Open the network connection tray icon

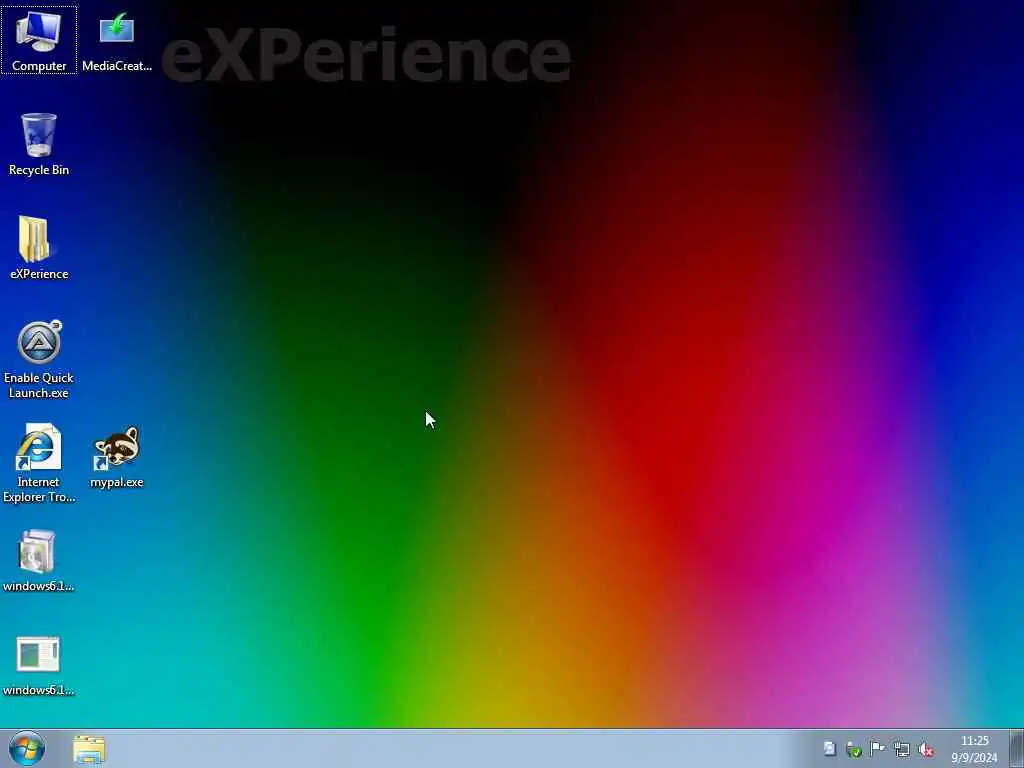click(902, 750)
